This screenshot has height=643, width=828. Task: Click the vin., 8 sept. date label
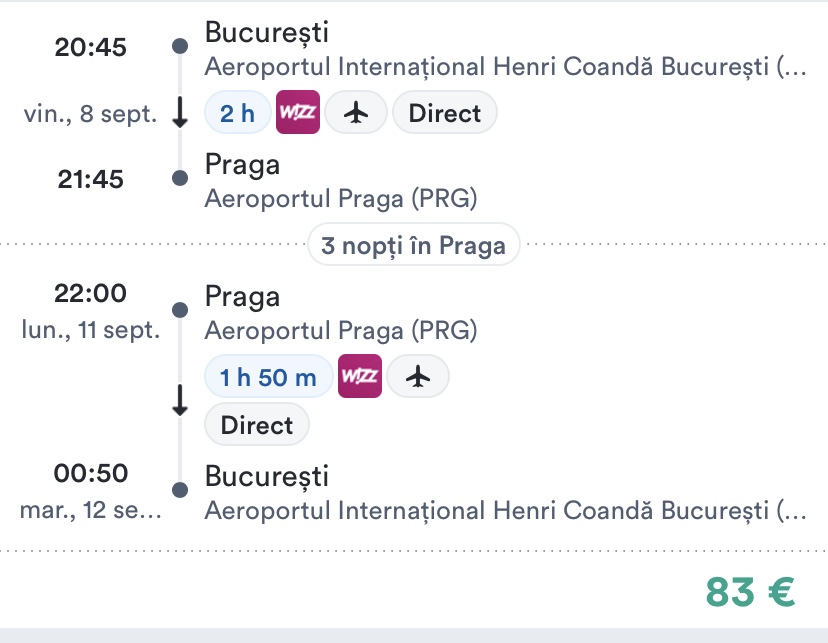coord(90,113)
